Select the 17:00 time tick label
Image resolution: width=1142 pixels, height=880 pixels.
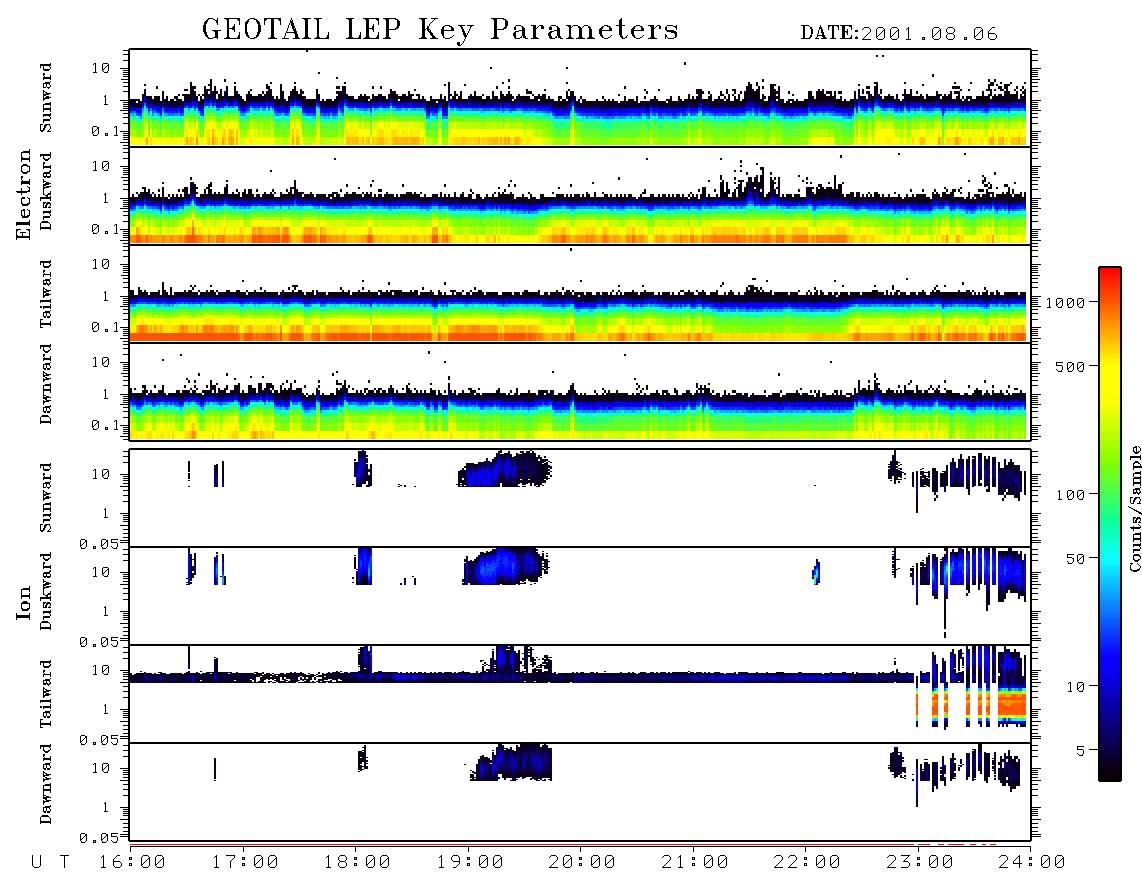[x=244, y=863]
